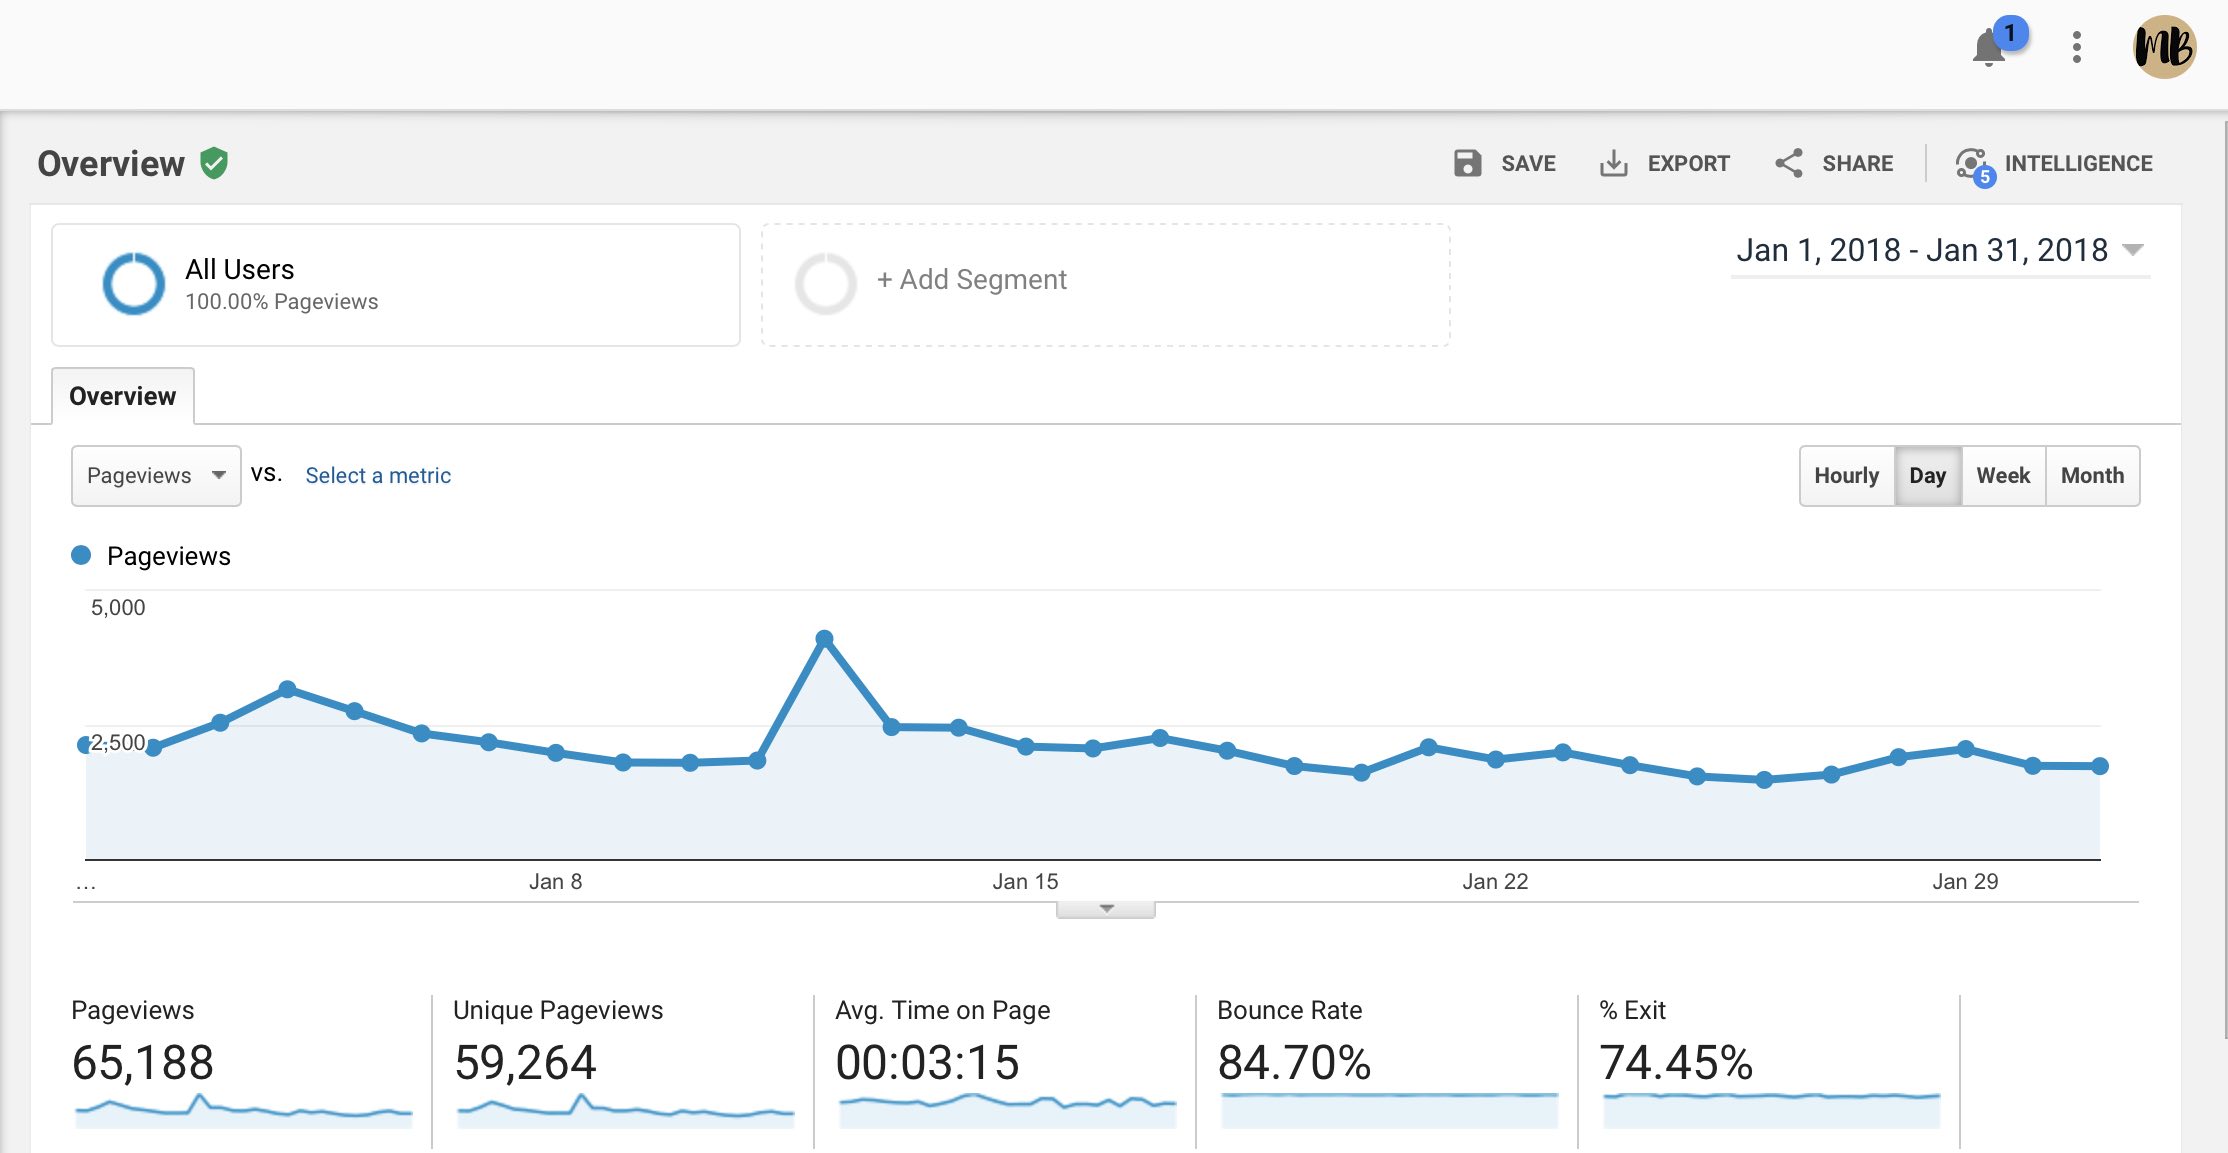Select the Bounce Rate 84.70% metric

tap(1388, 1070)
